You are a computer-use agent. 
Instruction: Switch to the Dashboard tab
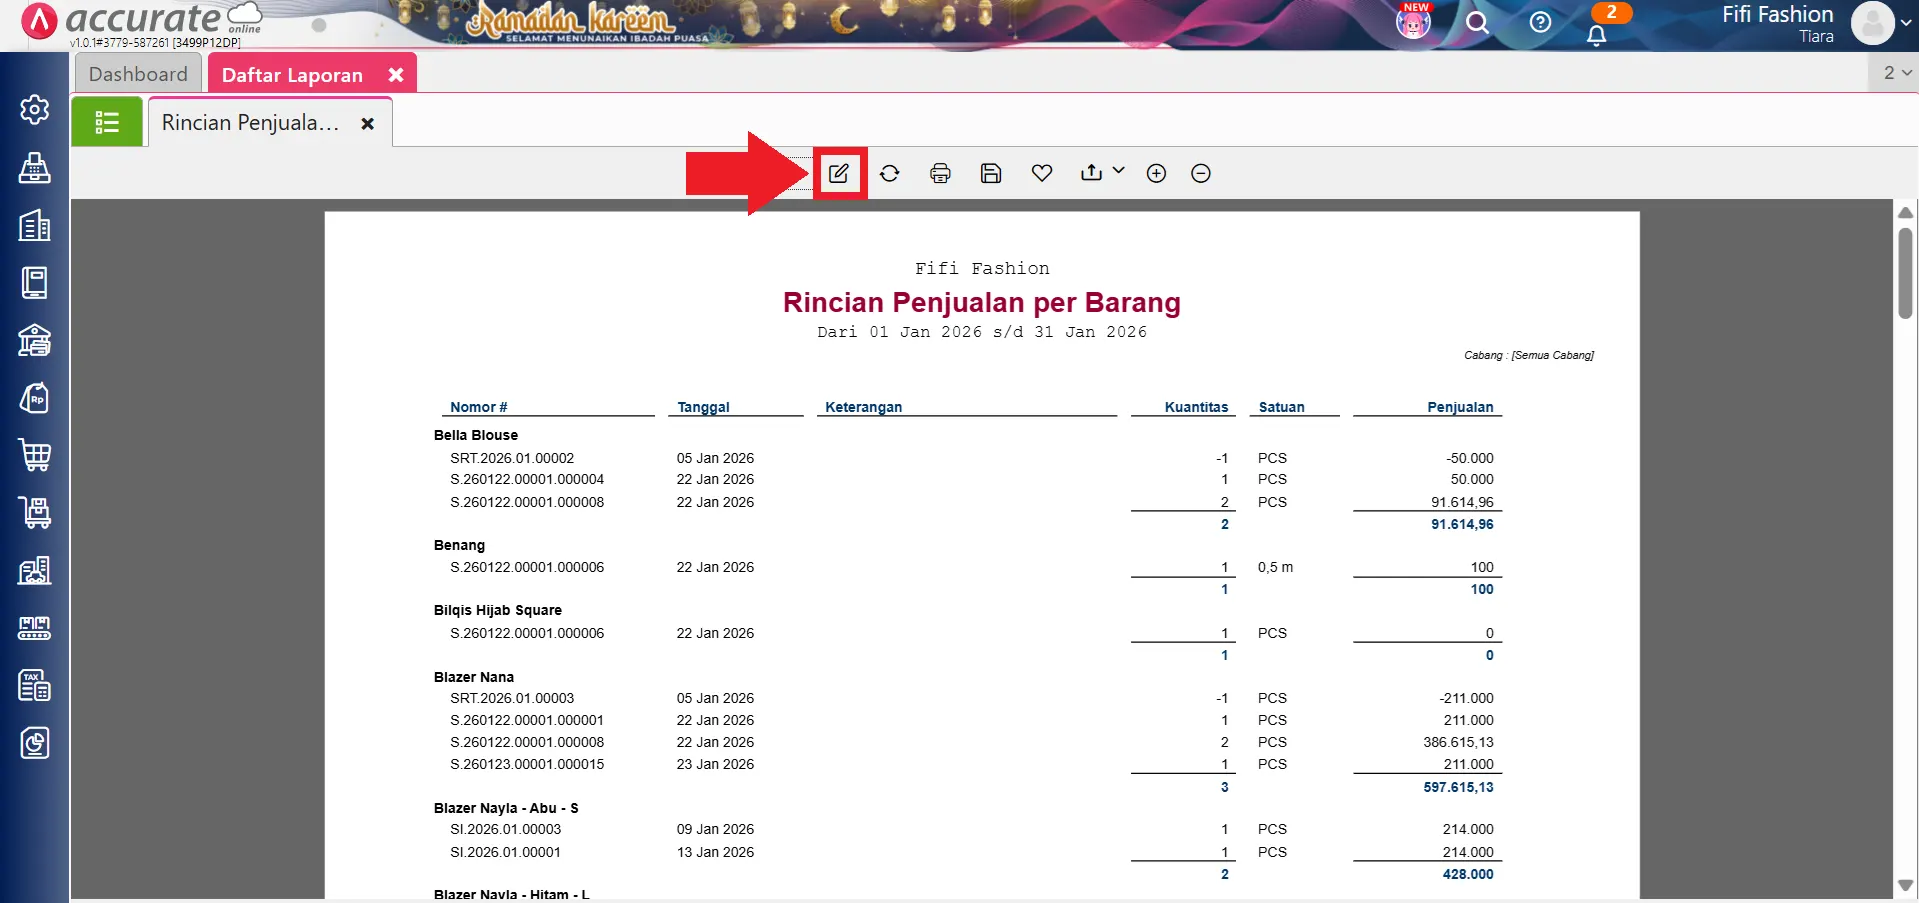pyautogui.click(x=138, y=74)
